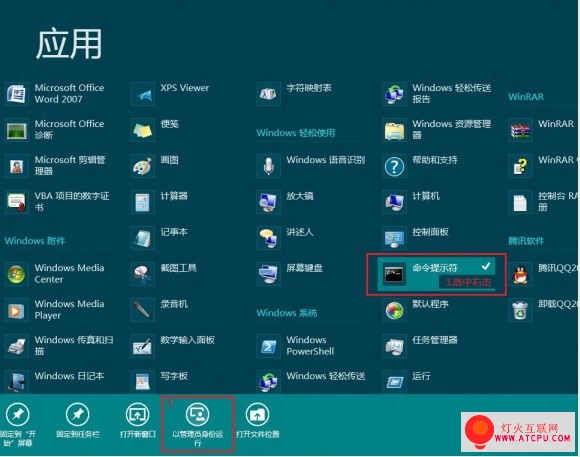Pin to Start with 固定到"开始"屏幕
Viewport: 580px width, 457px height.
point(17,424)
